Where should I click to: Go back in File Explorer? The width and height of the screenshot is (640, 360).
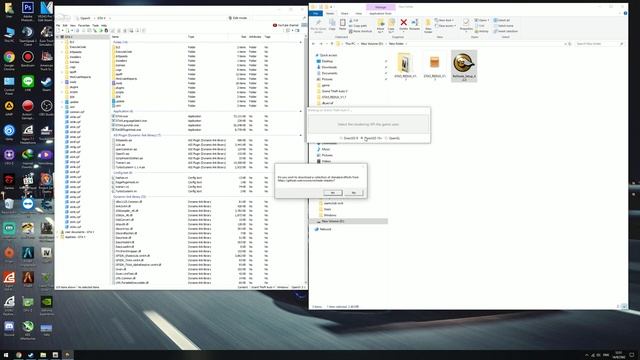(x=313, y=44)
